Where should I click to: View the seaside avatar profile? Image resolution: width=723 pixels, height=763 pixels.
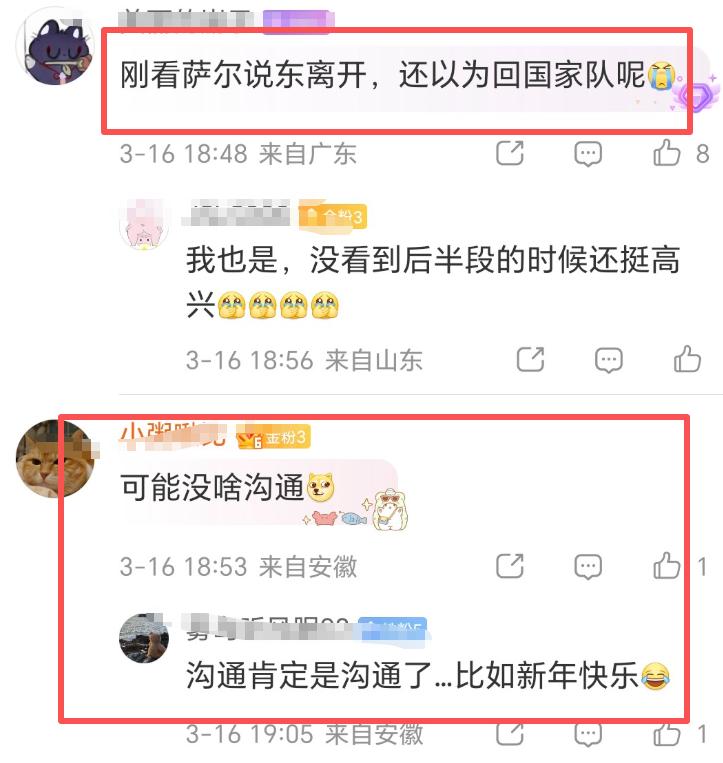pyautogui.click(x=144, y=638)
